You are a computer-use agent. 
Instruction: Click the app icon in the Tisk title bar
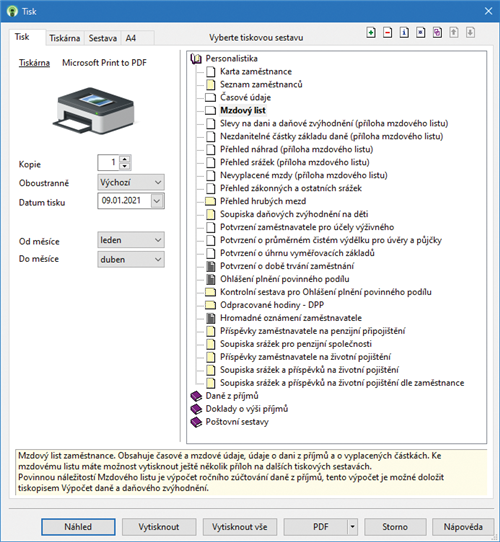12,11
